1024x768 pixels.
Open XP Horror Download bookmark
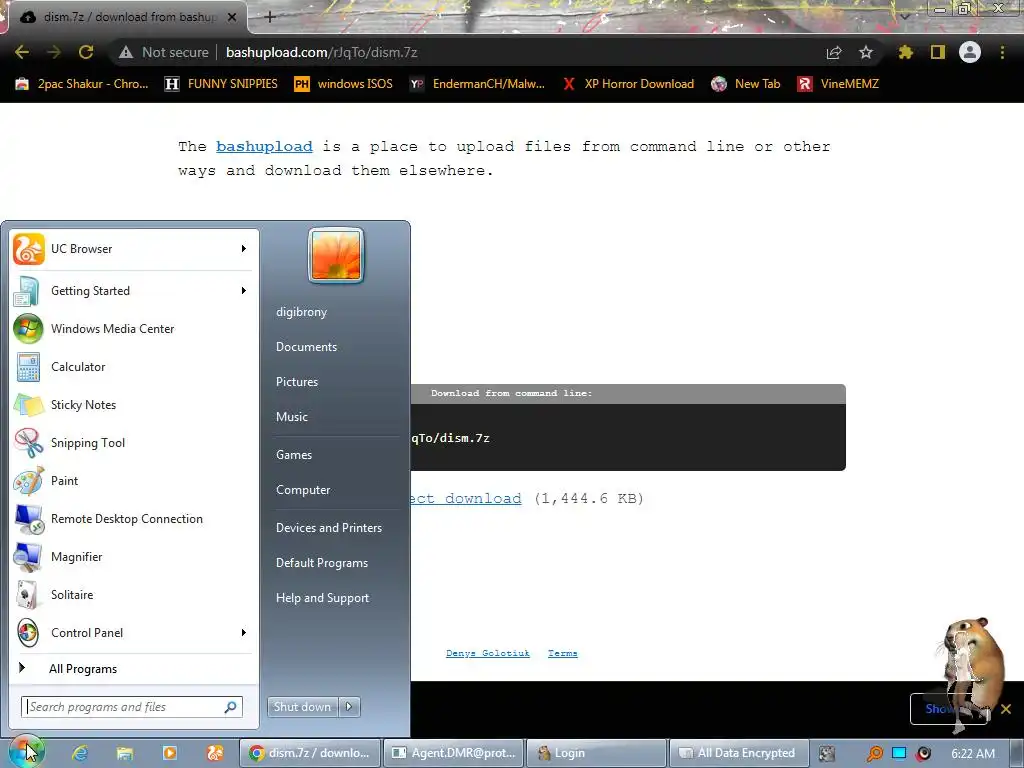628,84
